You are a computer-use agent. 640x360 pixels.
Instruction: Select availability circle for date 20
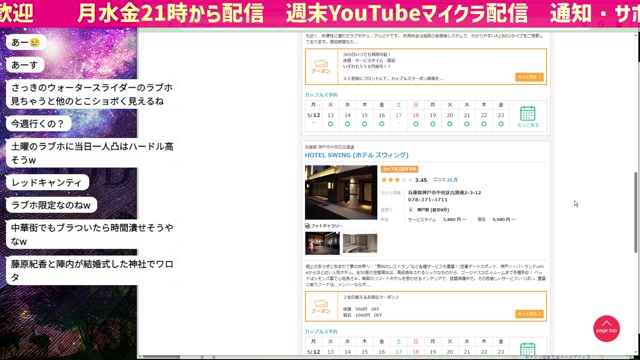click(450, 124)
